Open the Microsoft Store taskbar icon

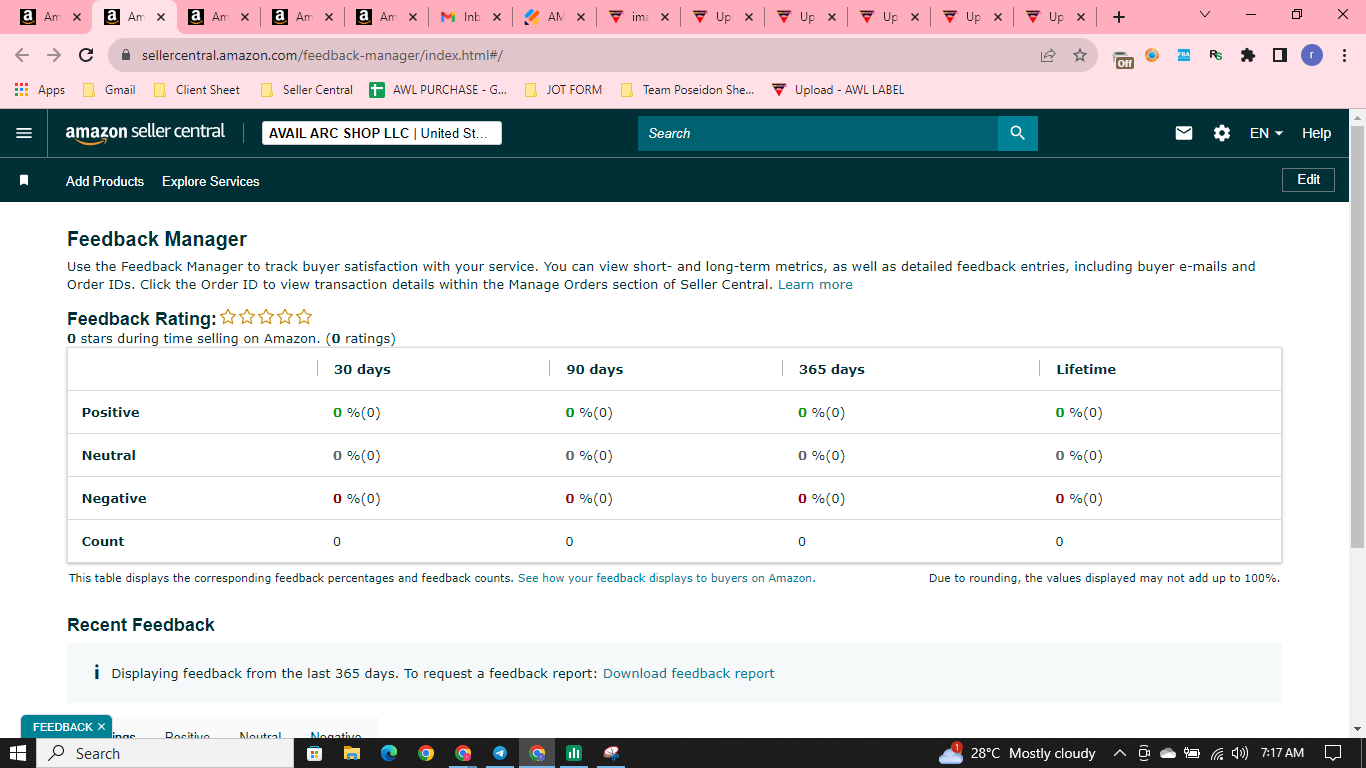tap(314, 753)
